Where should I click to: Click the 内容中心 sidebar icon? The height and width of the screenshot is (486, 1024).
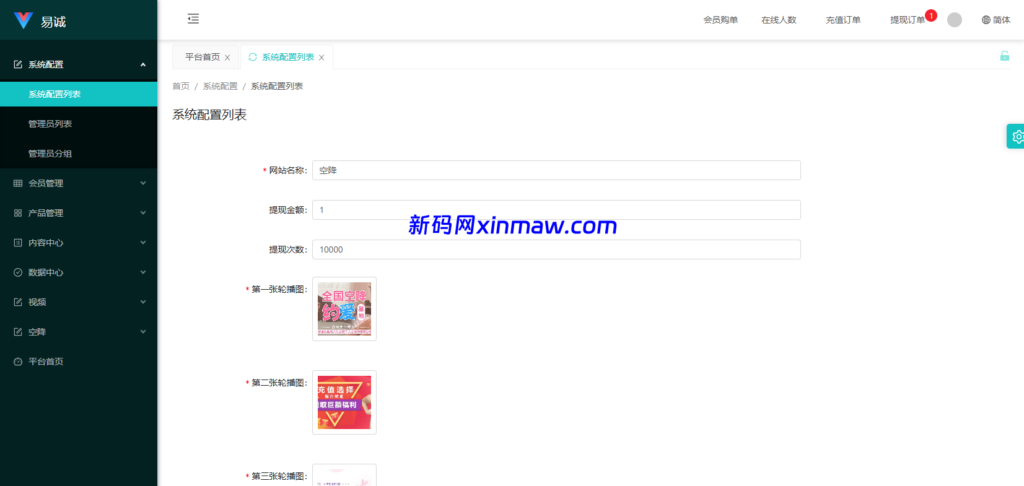coord(18,243)
